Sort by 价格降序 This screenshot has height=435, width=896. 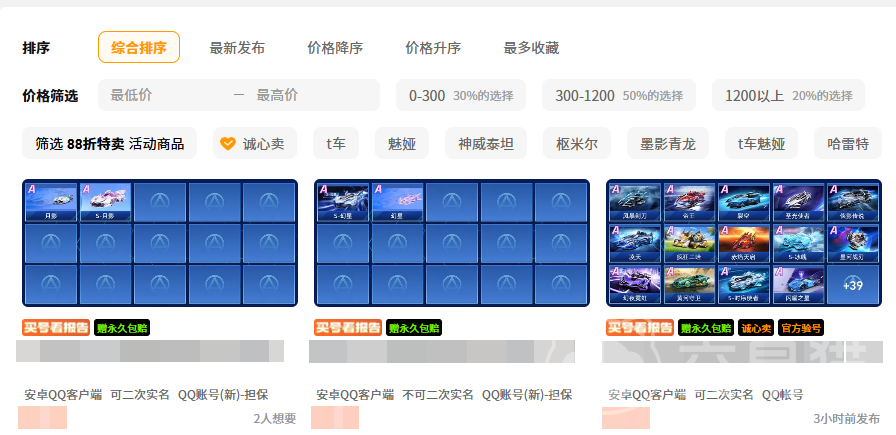click(335, 48)
